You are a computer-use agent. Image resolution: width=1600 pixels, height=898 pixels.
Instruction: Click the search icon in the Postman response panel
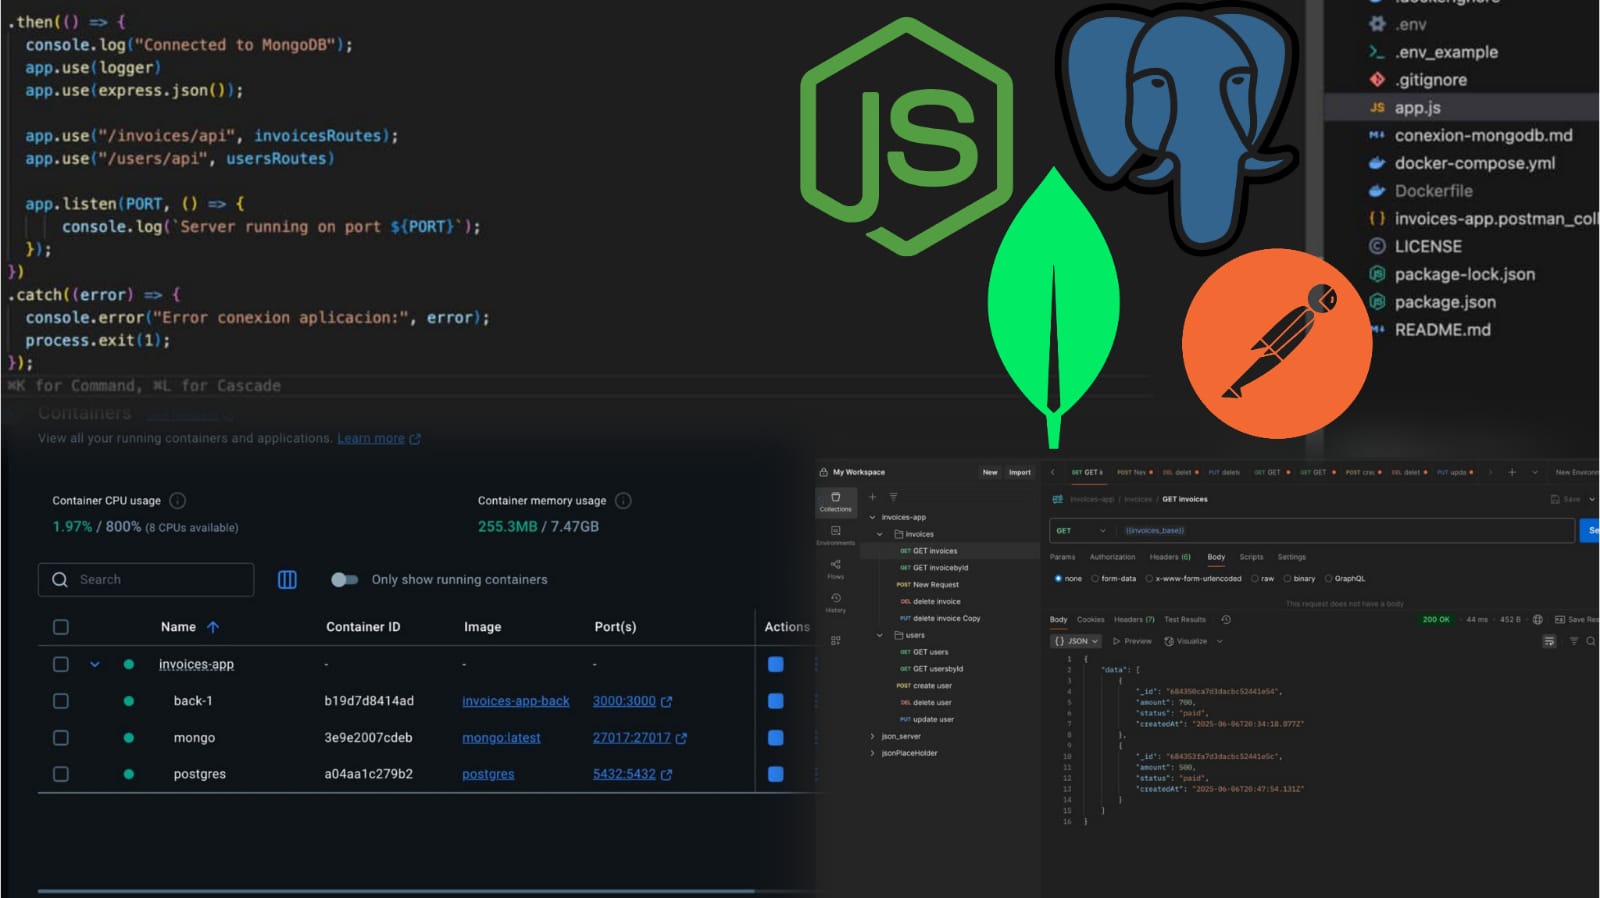coord(1590,641)
